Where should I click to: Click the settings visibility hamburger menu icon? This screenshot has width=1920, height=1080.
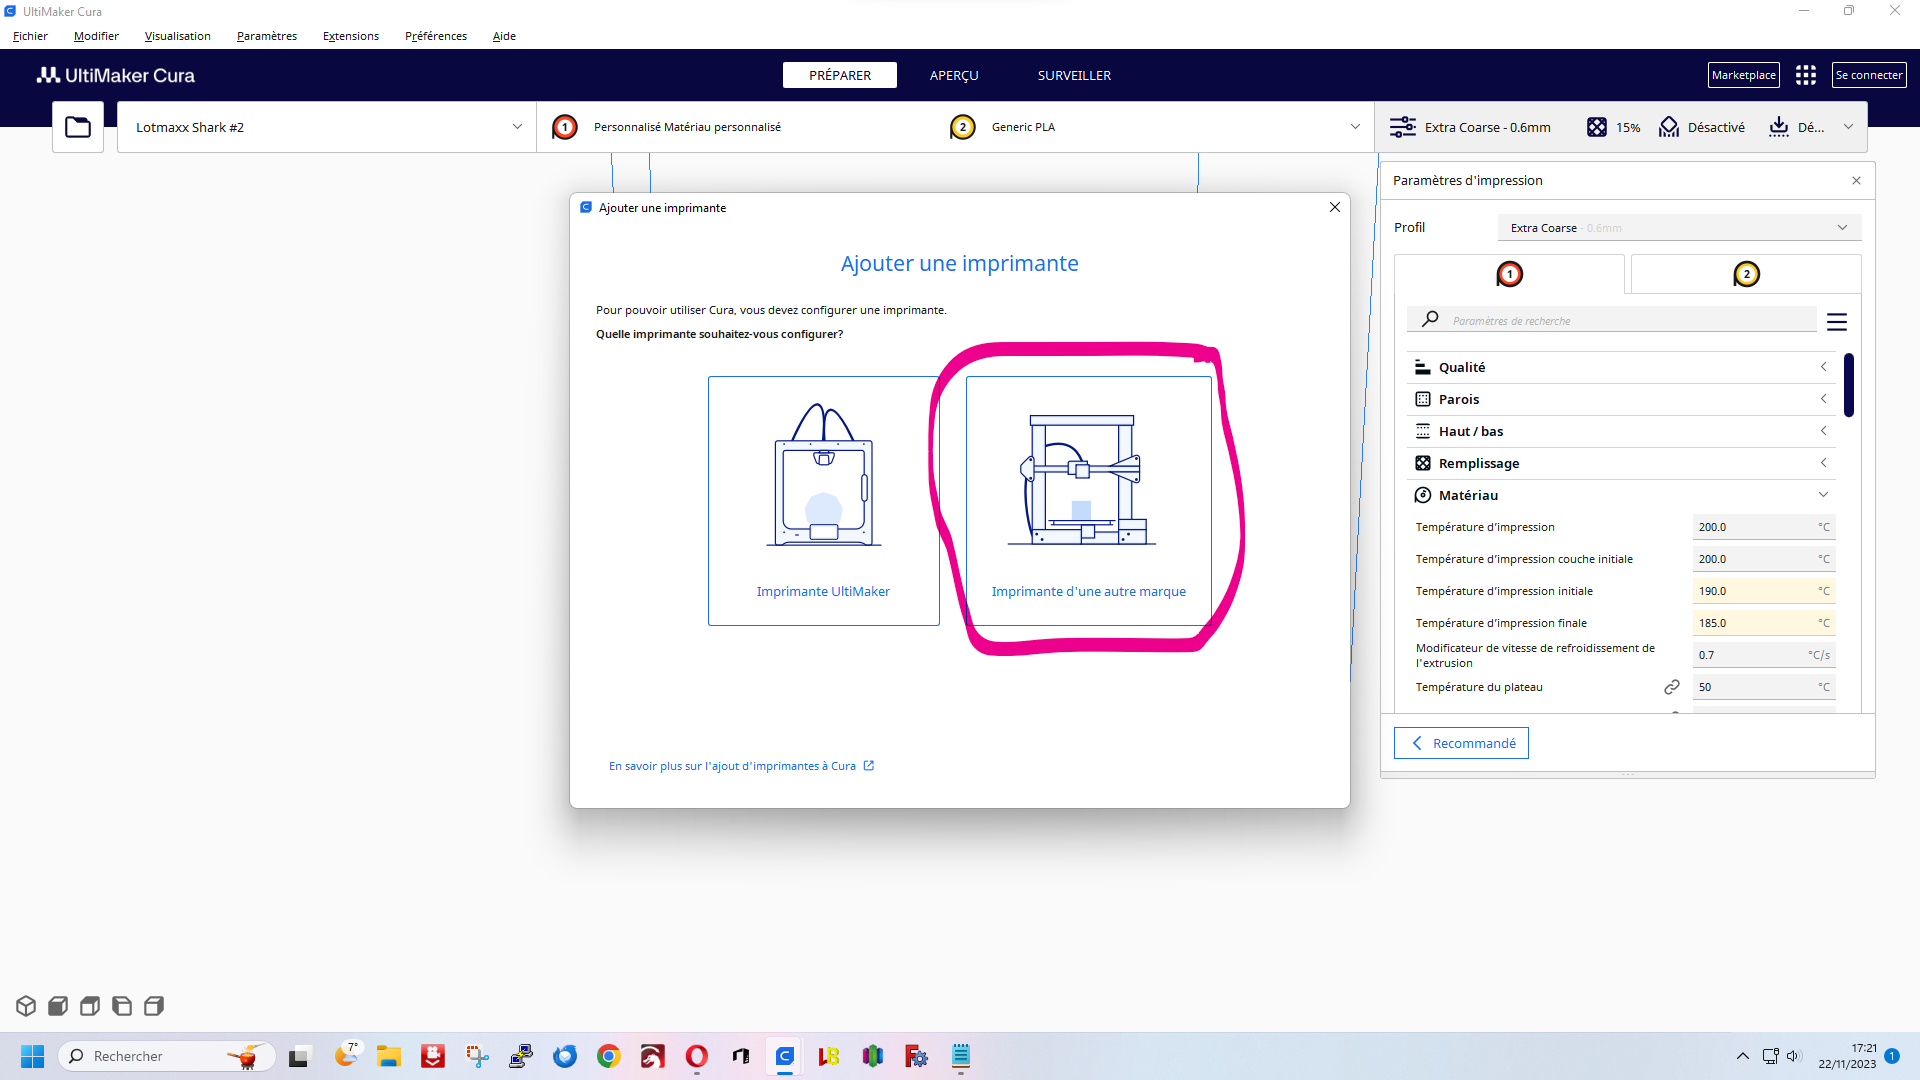[1837, 322]
